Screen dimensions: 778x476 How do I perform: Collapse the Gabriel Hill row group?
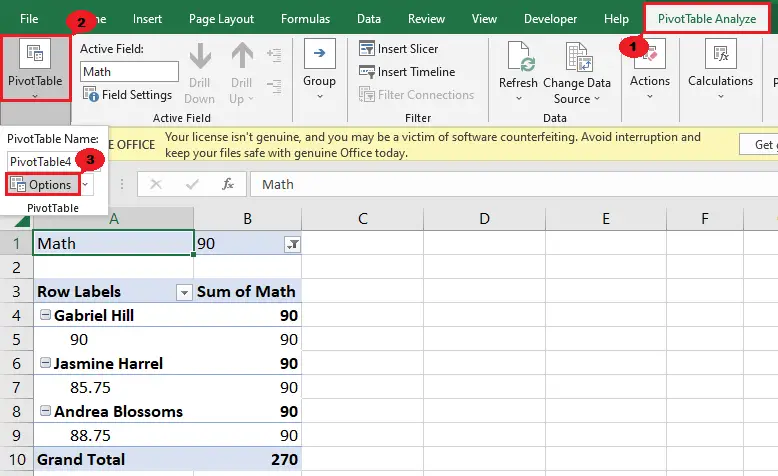(x=45, y=315)
